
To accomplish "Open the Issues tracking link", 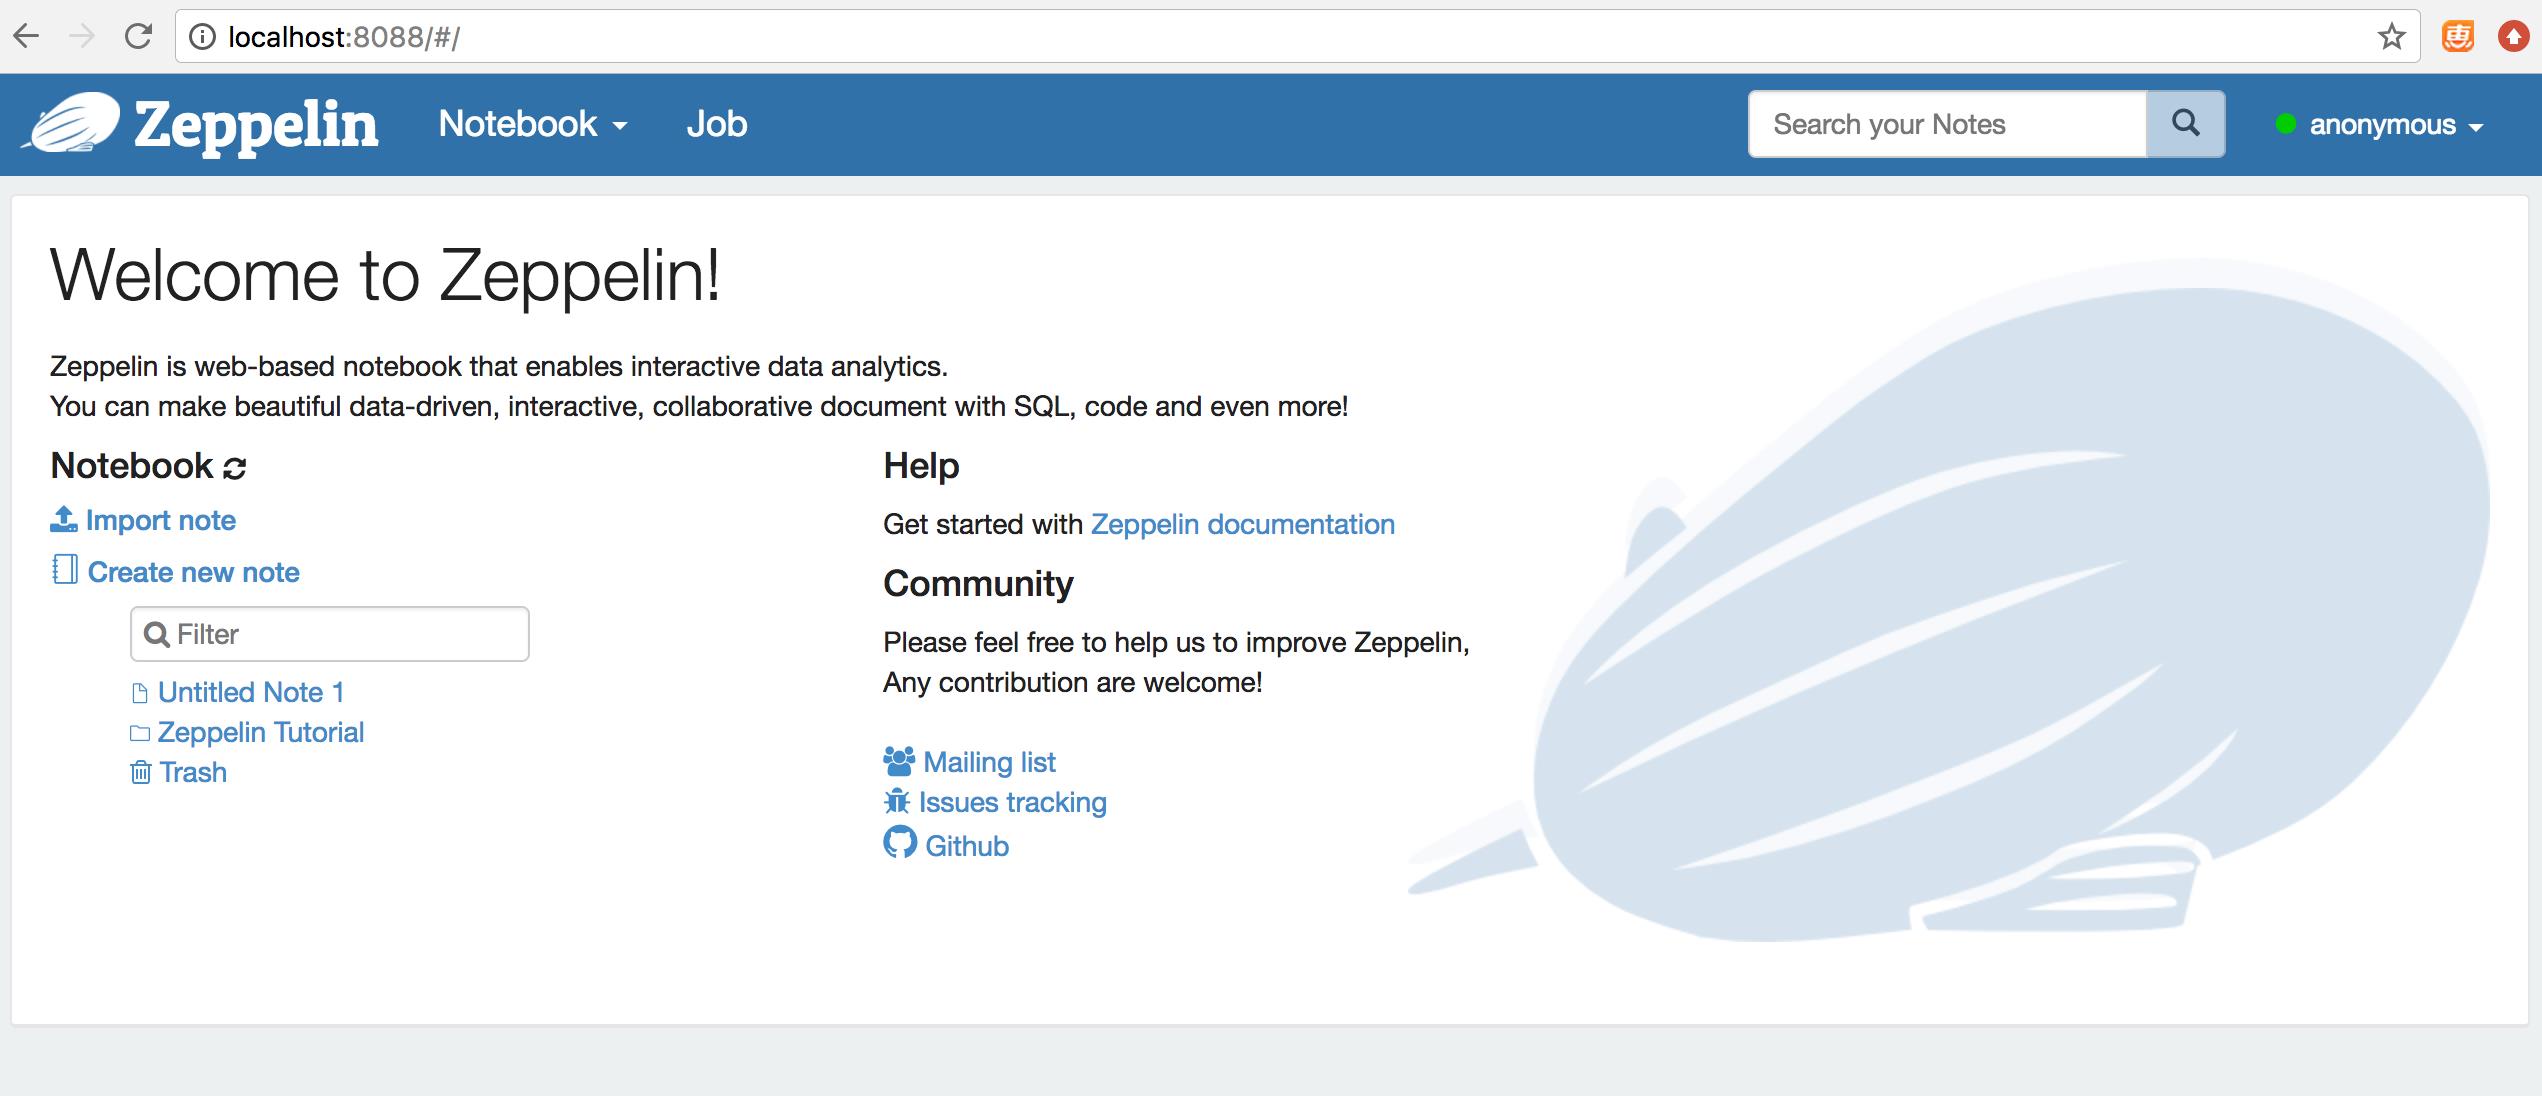I will pyautogui.click(x=1013, y=802).
